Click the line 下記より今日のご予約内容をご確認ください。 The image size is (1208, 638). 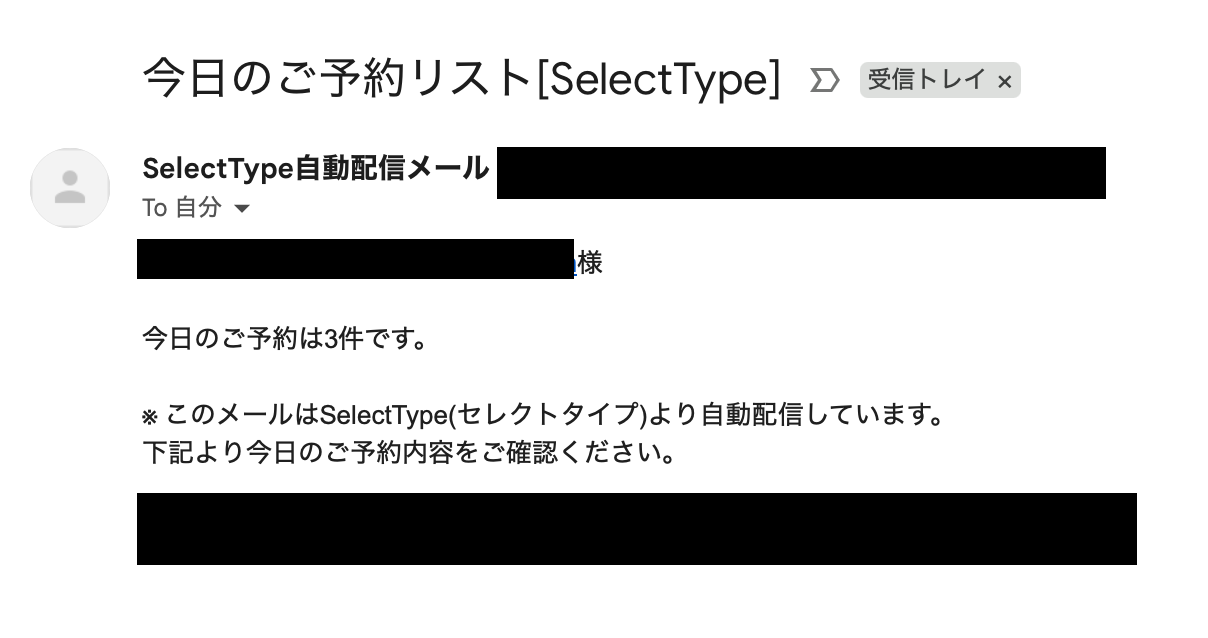[x=408, y=453]
